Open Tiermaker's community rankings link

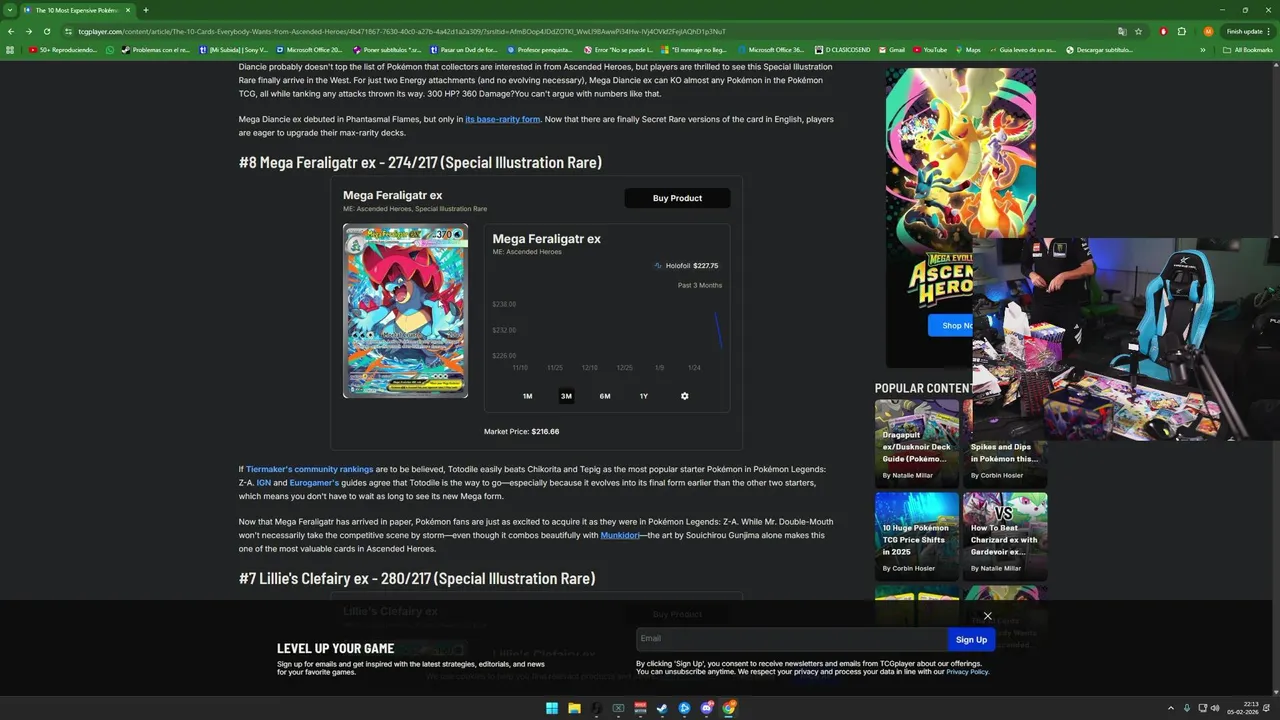[x=310, y=469]
